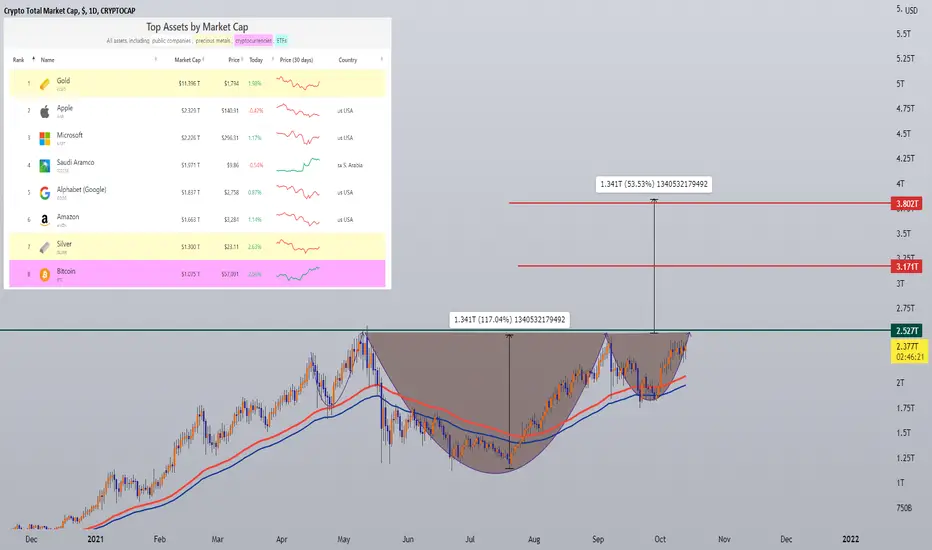Click the '4.25T' price axis label
Image resolution: width=932 pixels, height=550 pixels.
[905, 158]
